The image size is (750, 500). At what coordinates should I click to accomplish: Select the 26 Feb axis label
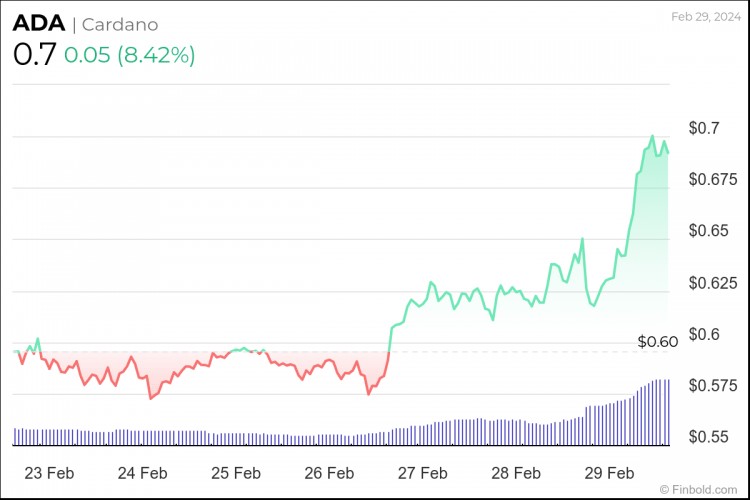point(329,473)
